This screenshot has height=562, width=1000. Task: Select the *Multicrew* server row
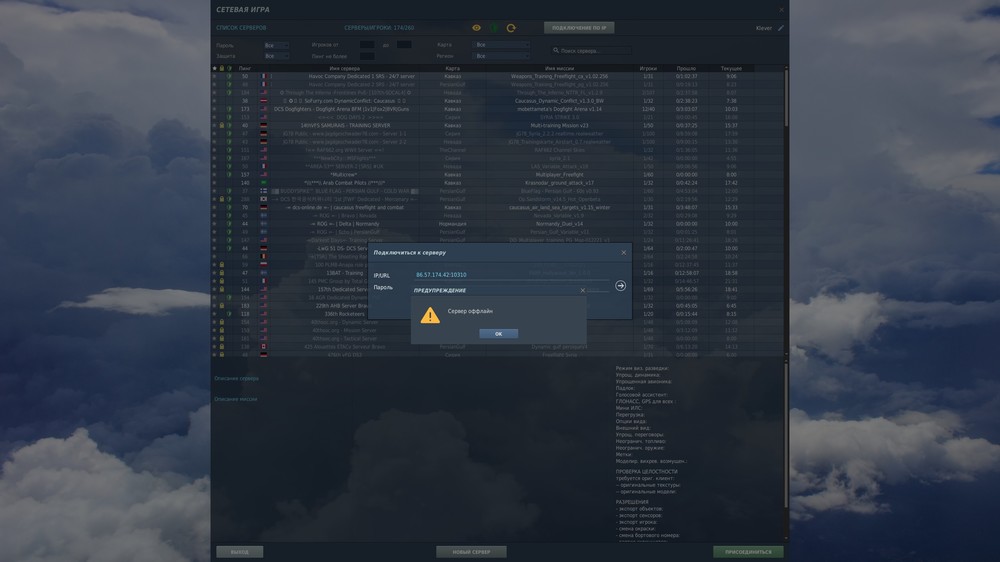coord(497,175)
